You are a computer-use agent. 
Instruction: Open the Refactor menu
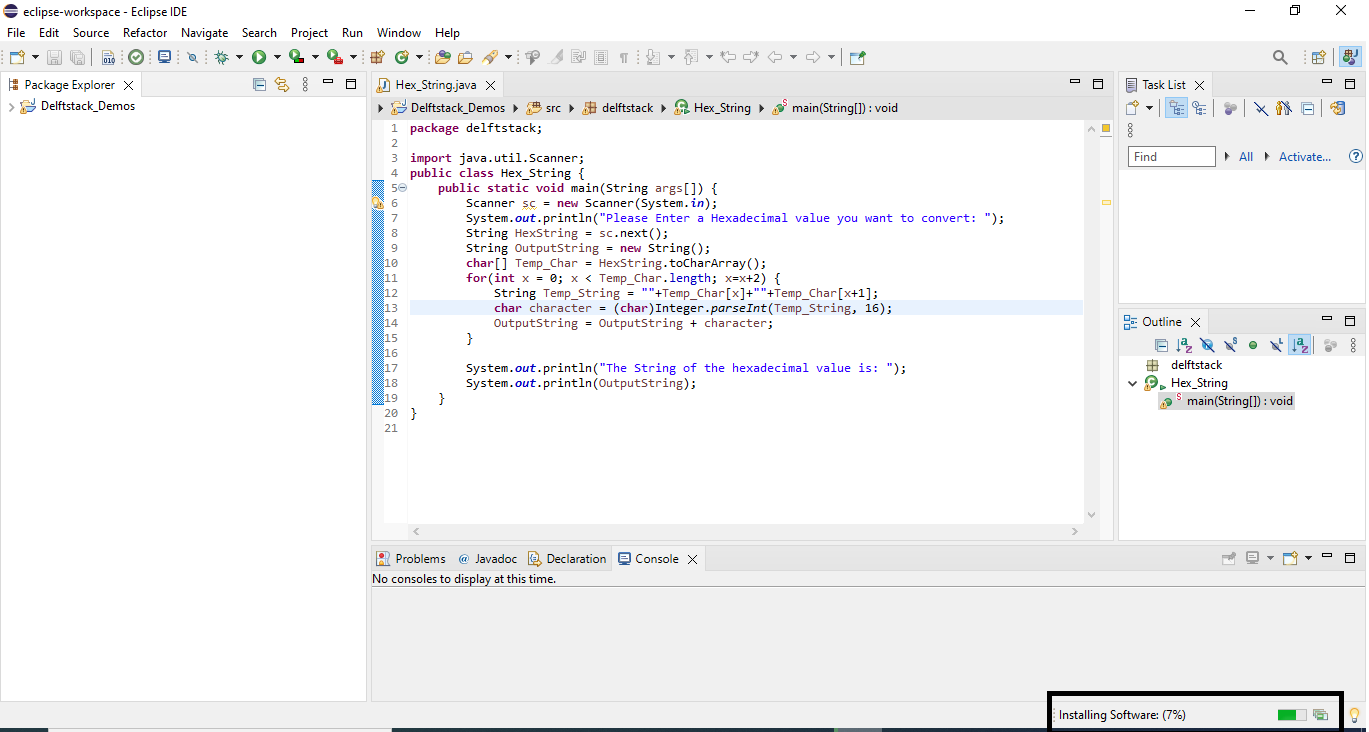tap(145, 33)
